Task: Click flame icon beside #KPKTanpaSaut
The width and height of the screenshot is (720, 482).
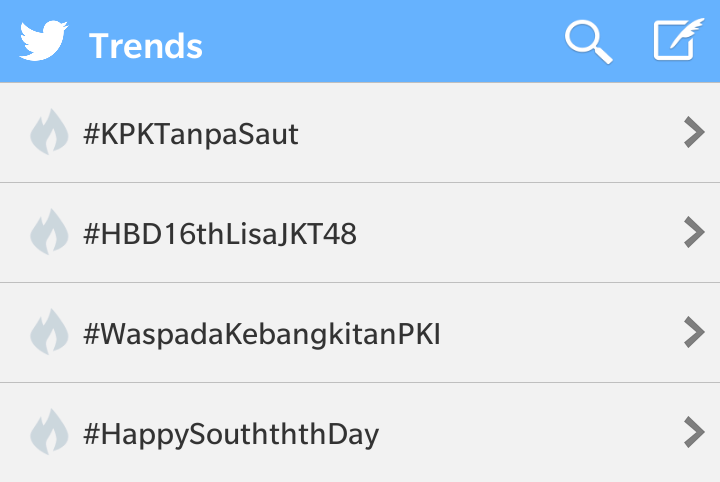Action: tap(49, 132)
